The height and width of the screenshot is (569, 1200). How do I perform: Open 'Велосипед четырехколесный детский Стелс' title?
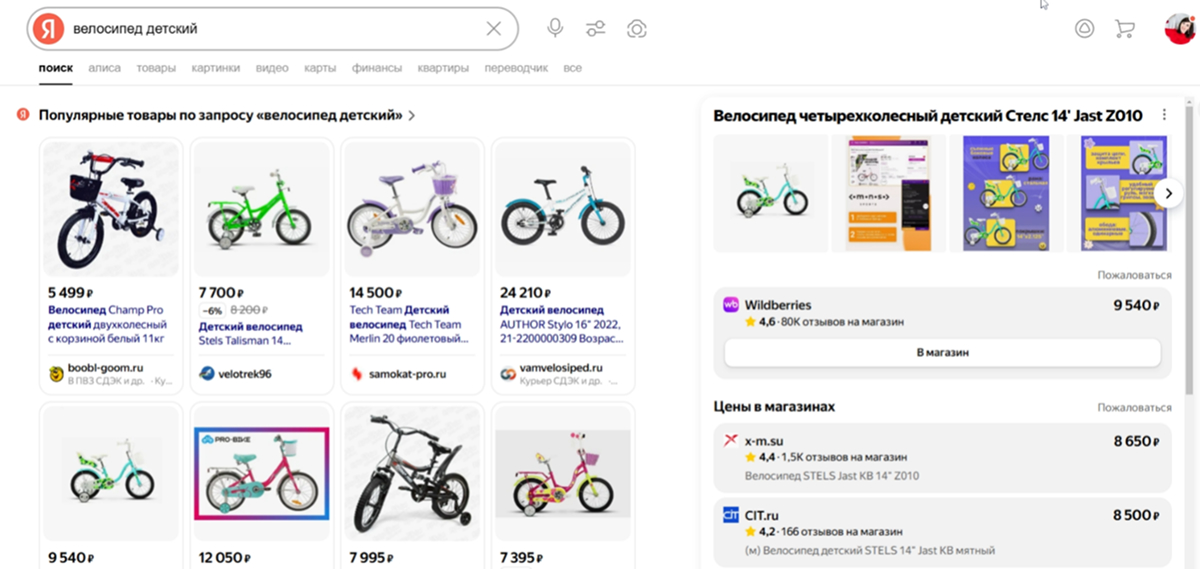point(928,115)
